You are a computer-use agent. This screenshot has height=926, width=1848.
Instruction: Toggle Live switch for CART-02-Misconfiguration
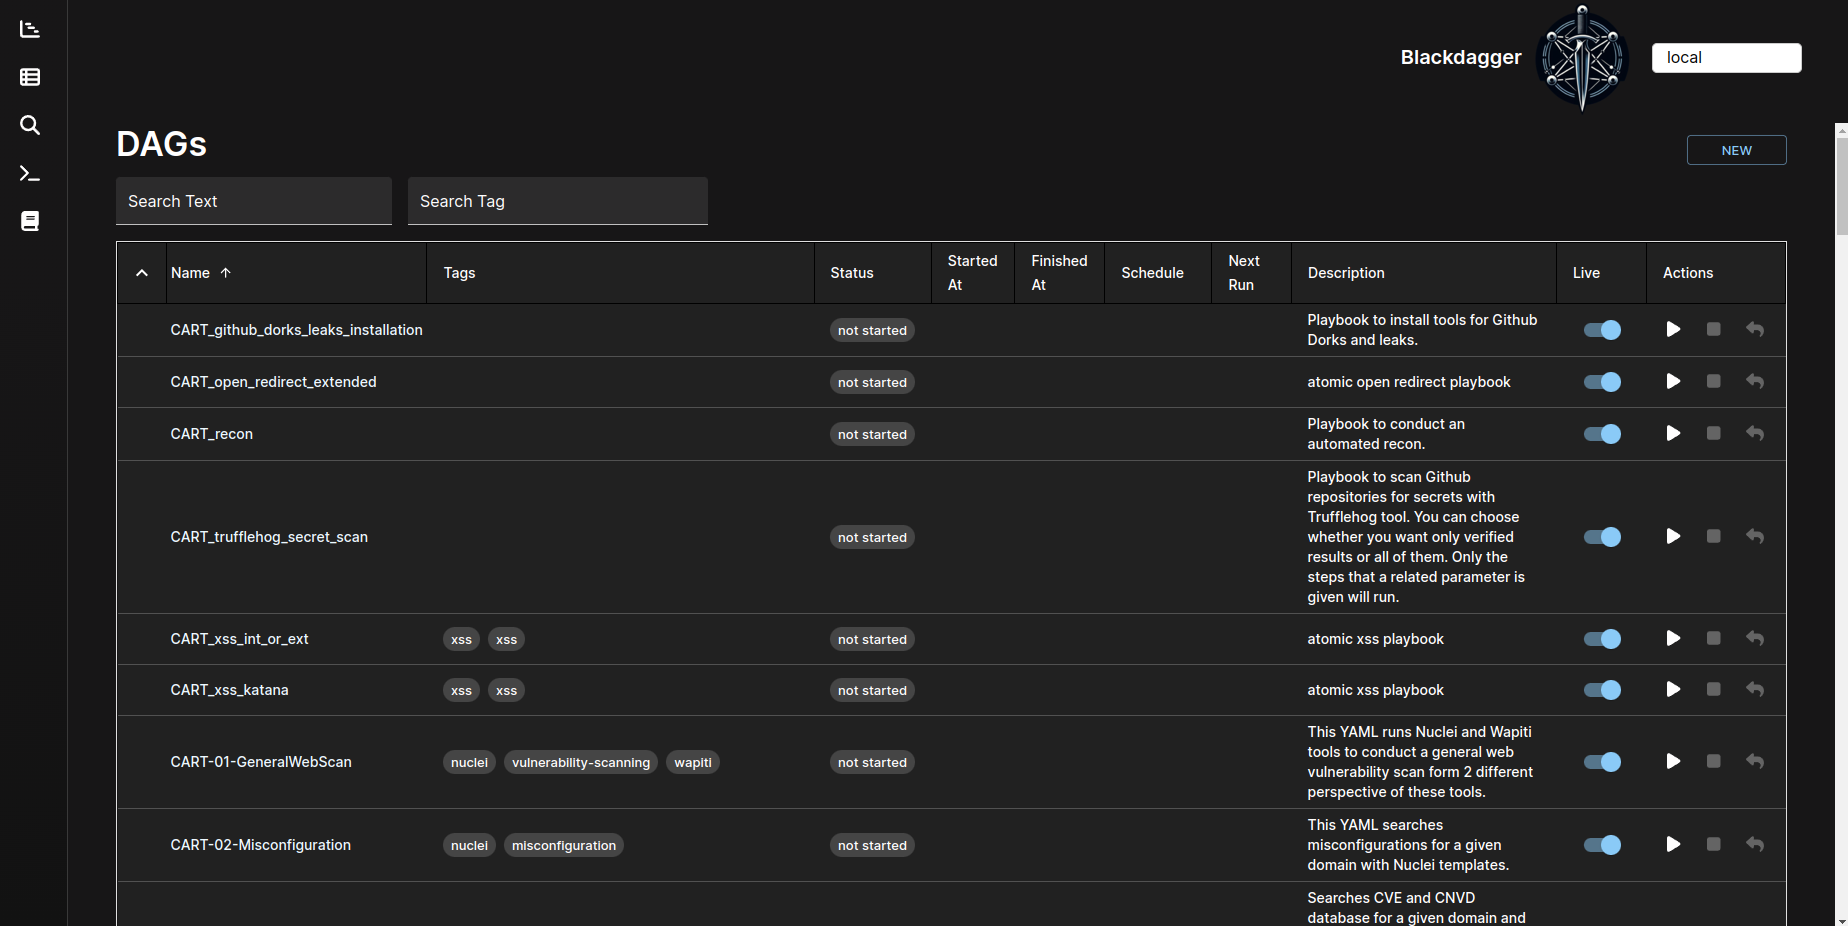[x=1602, y=845]
